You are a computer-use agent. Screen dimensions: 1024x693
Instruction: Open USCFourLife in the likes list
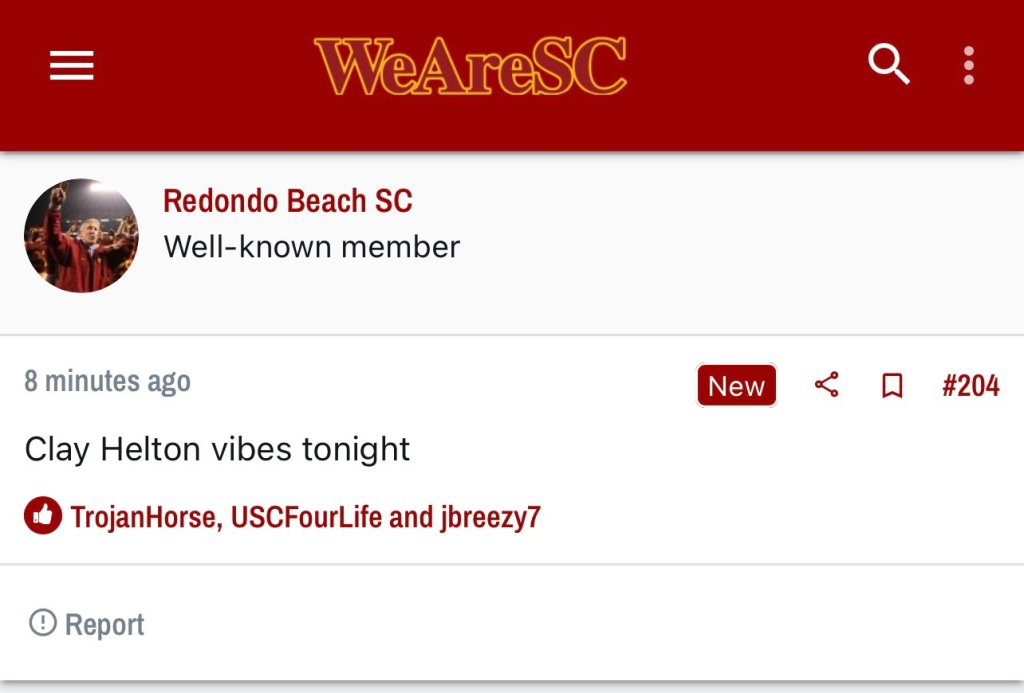pyautogui.click(x=306, y=517)
